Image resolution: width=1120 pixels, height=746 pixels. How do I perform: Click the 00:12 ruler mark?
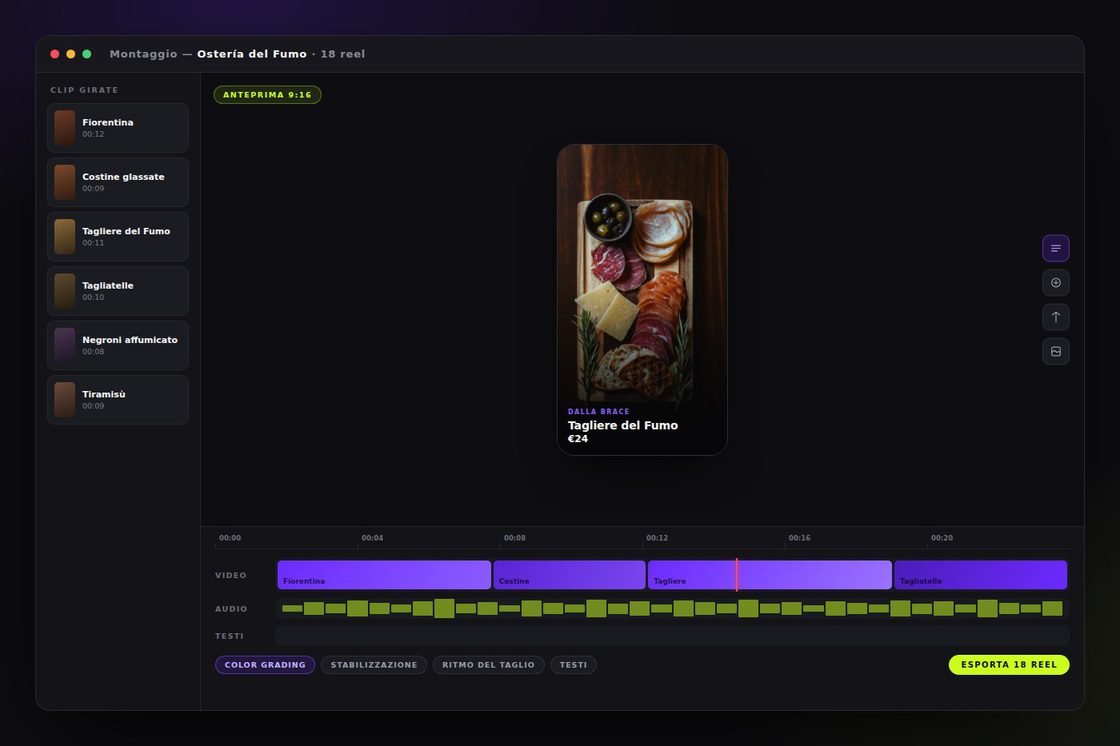(x=657, y=537)
